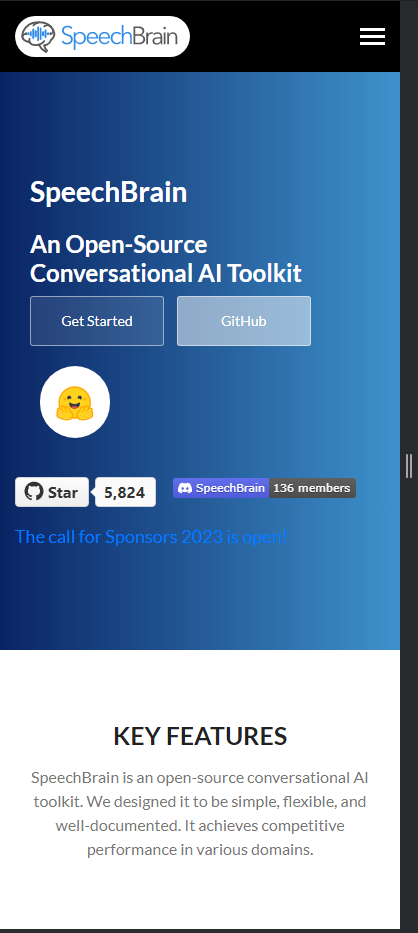The image size is (418, 933).
Task: Click the KEY FEATURES heading
Action: [x=200, y=736]
